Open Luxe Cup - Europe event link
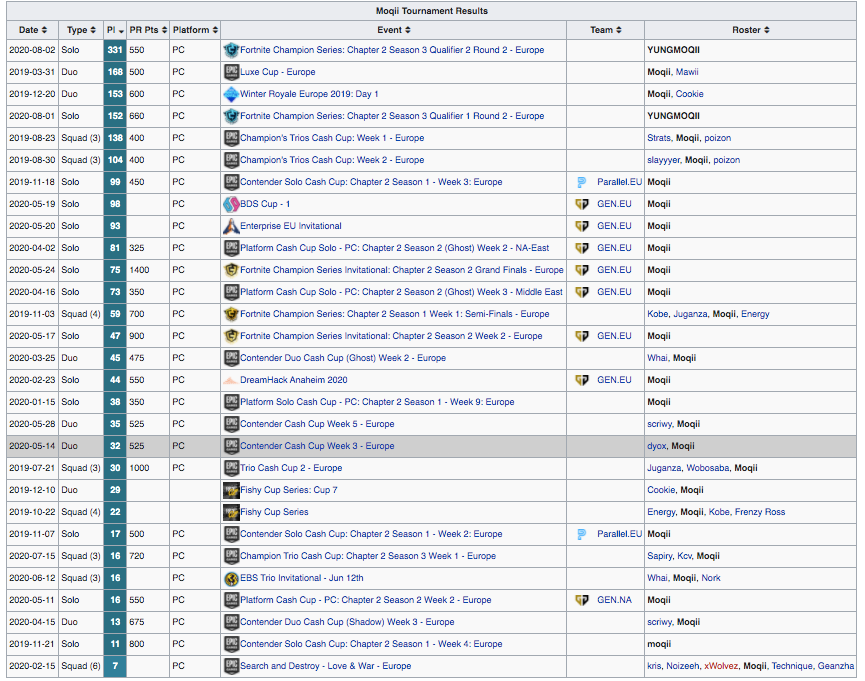This screenshot has width=865, height=681. pos(277,72)
